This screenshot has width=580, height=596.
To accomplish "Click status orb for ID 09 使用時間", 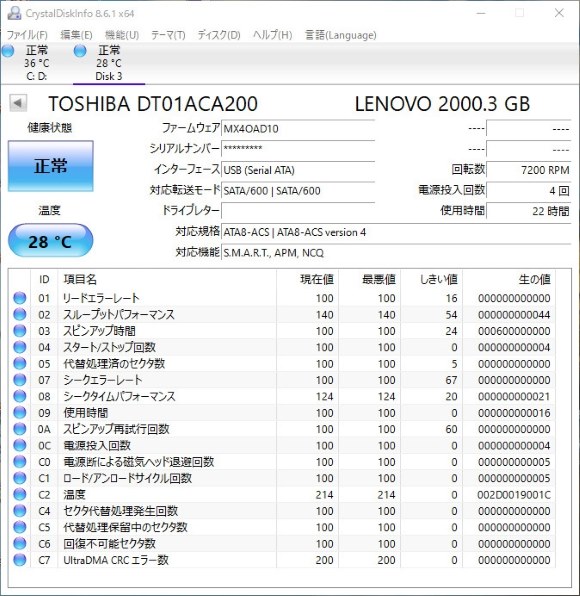I will [x=20, y=412].
